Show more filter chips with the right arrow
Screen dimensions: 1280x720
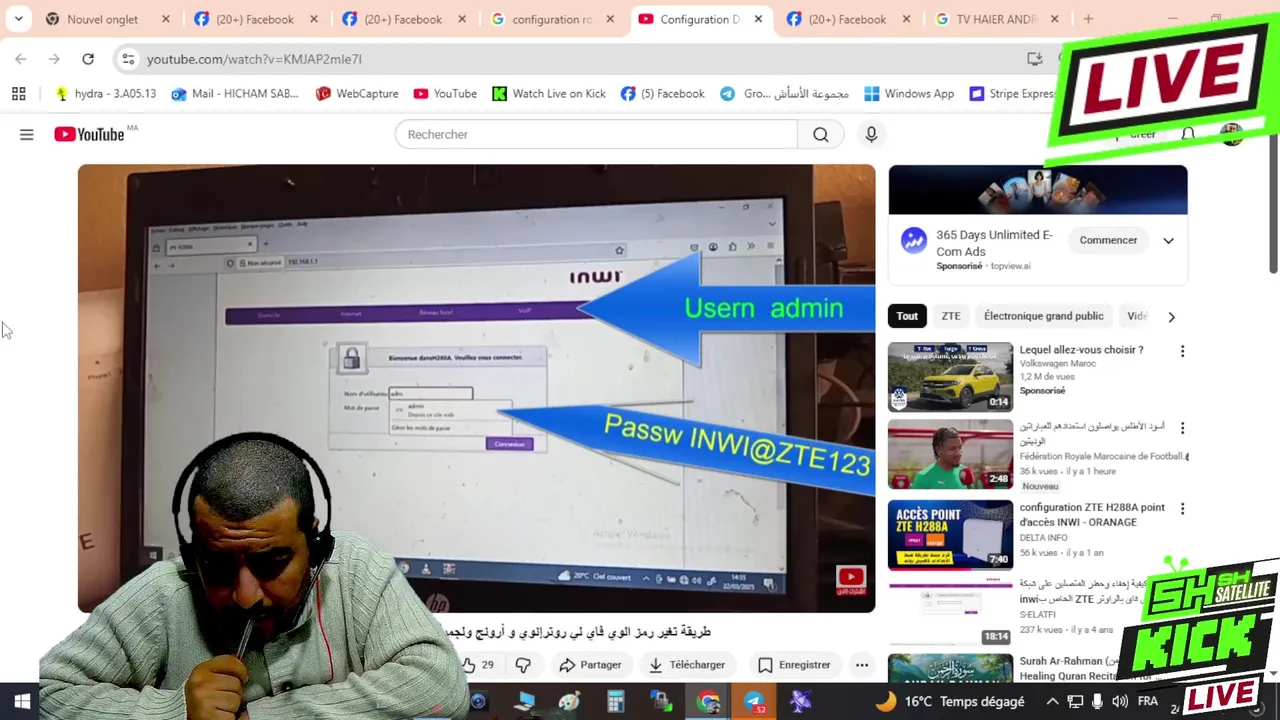coord(1171,317)
